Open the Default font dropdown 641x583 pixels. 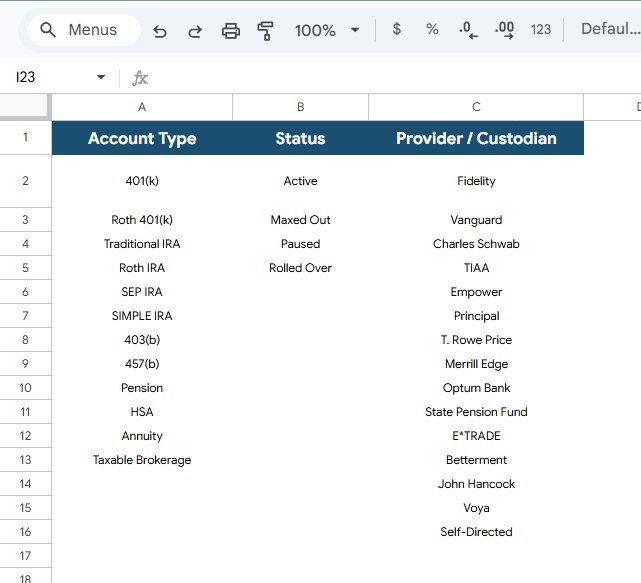(610, 29)
